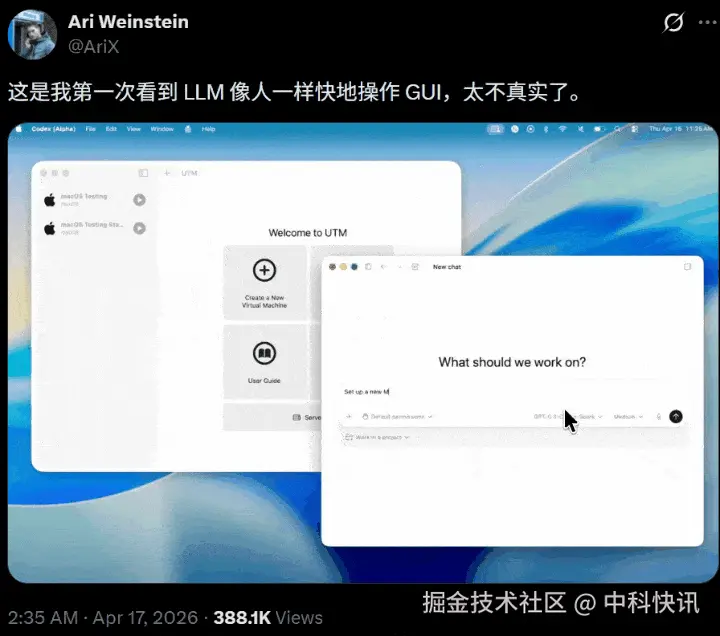Open the Codex (Alpha) app menu
The height and width of the screenshot is (636, 720).
[53, 129]
